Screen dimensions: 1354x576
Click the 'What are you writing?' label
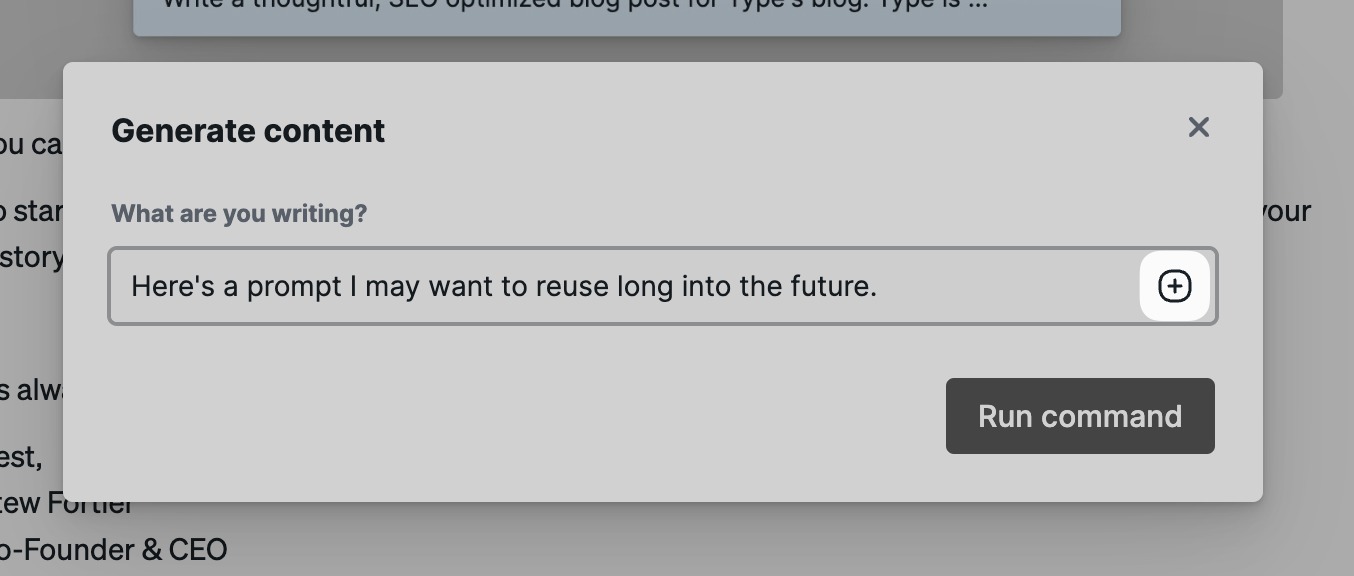[x=239, y=213]
